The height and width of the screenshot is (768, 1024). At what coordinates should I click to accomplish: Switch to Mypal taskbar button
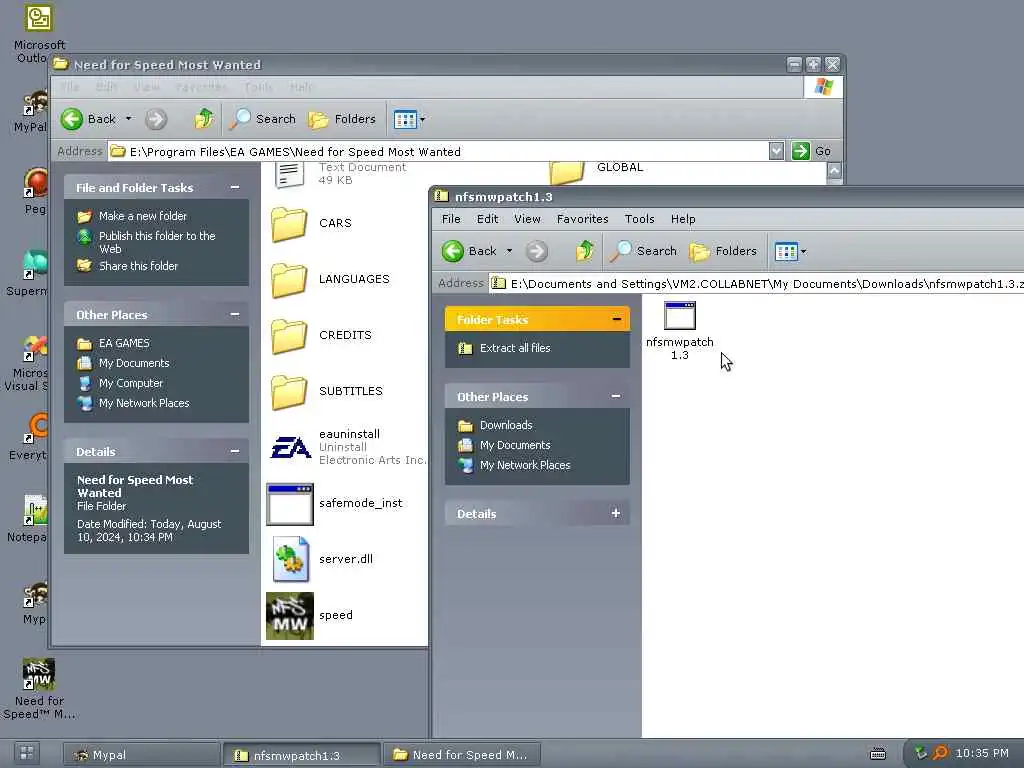[x=141, y=755]
